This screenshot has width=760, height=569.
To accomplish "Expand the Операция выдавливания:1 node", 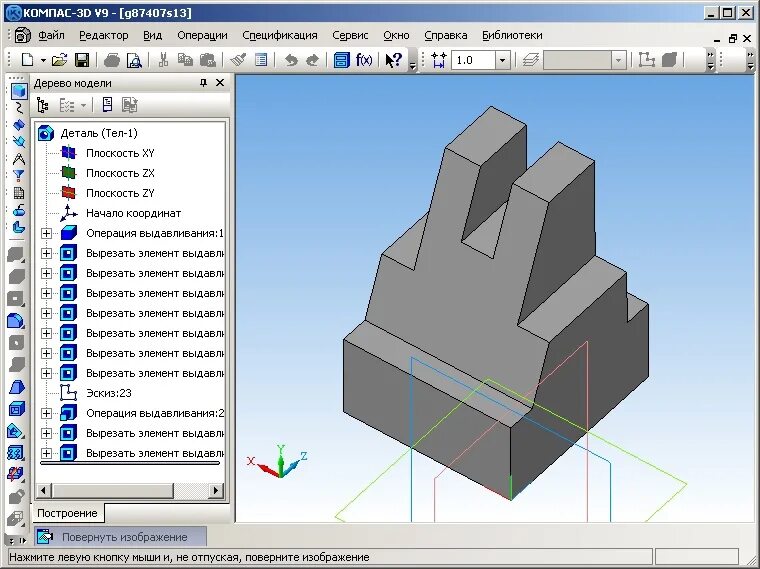I will (x=46, y=234).
